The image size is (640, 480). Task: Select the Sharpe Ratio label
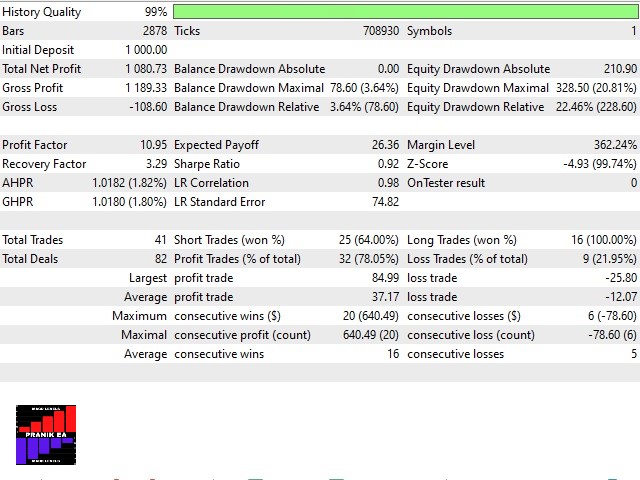pyautogui.click(x=207, y=164)
